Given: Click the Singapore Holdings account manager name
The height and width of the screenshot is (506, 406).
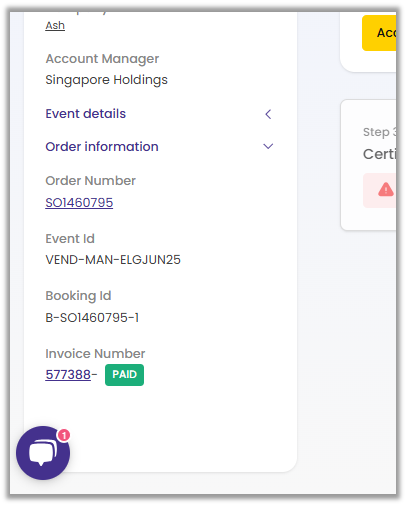Looking at the screenshot, I should [107, 80].
